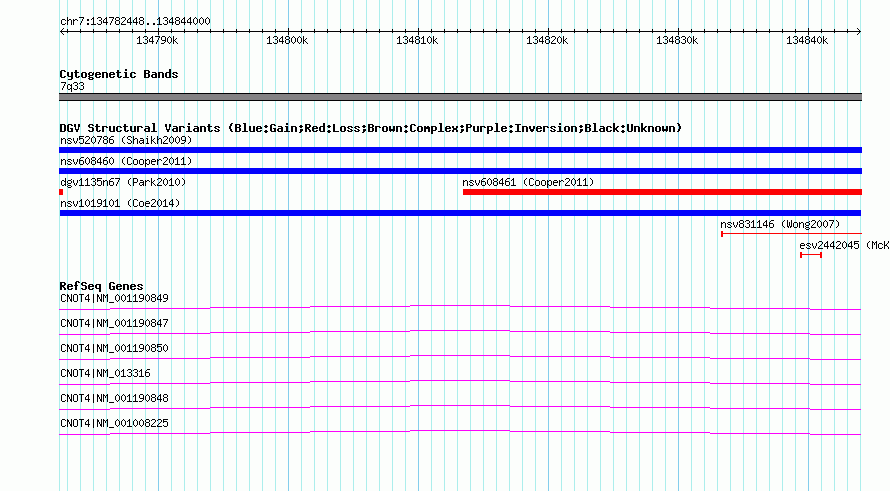Click the nsv520786 (Shaikh2009) blue gain bar
Viewport: 890px width, 491px height.
pyautogui.click(x=460, y=150)
